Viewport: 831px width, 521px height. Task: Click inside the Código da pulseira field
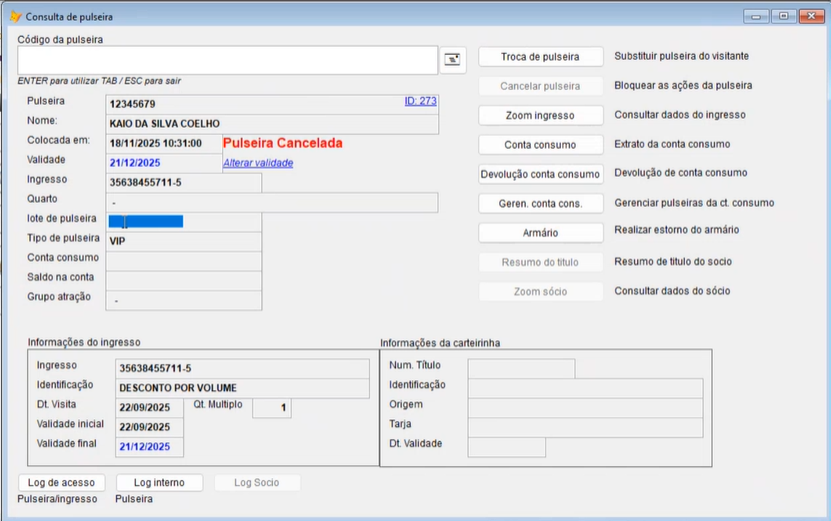227,60
